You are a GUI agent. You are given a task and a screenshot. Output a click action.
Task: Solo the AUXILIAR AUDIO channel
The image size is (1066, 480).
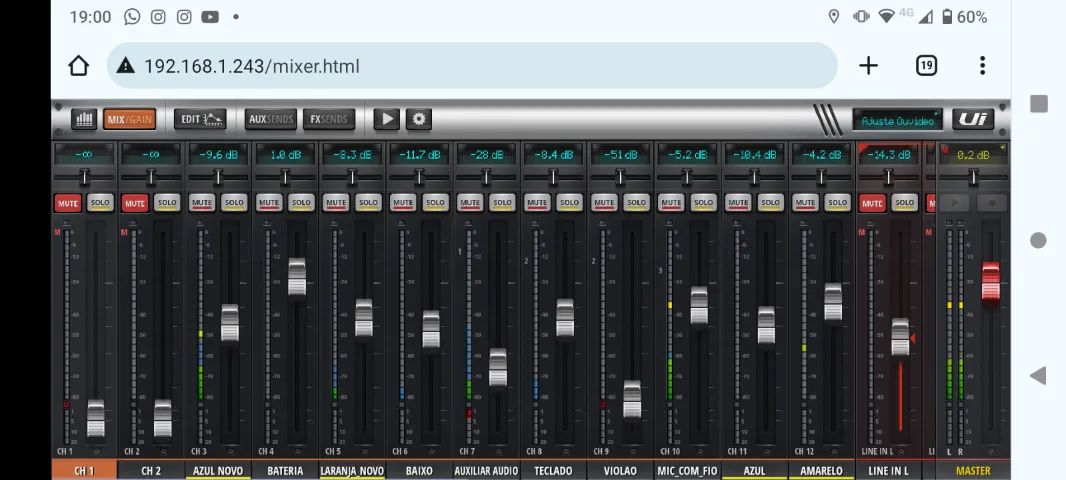click(x=502, y=203)
